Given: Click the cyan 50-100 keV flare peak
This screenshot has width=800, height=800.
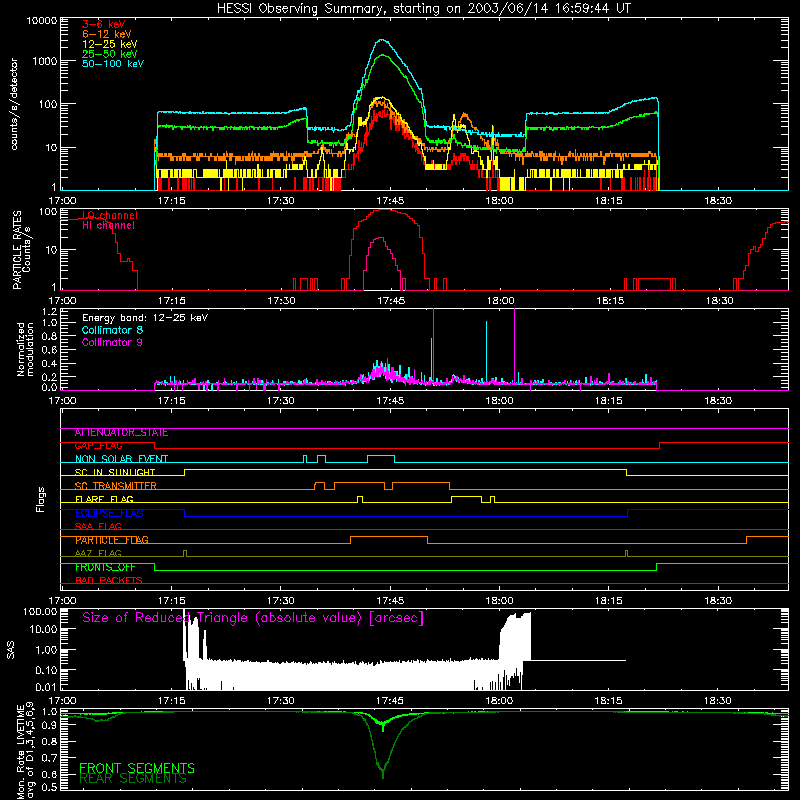Looking at the screenshot, I should (x=381, y=40).
